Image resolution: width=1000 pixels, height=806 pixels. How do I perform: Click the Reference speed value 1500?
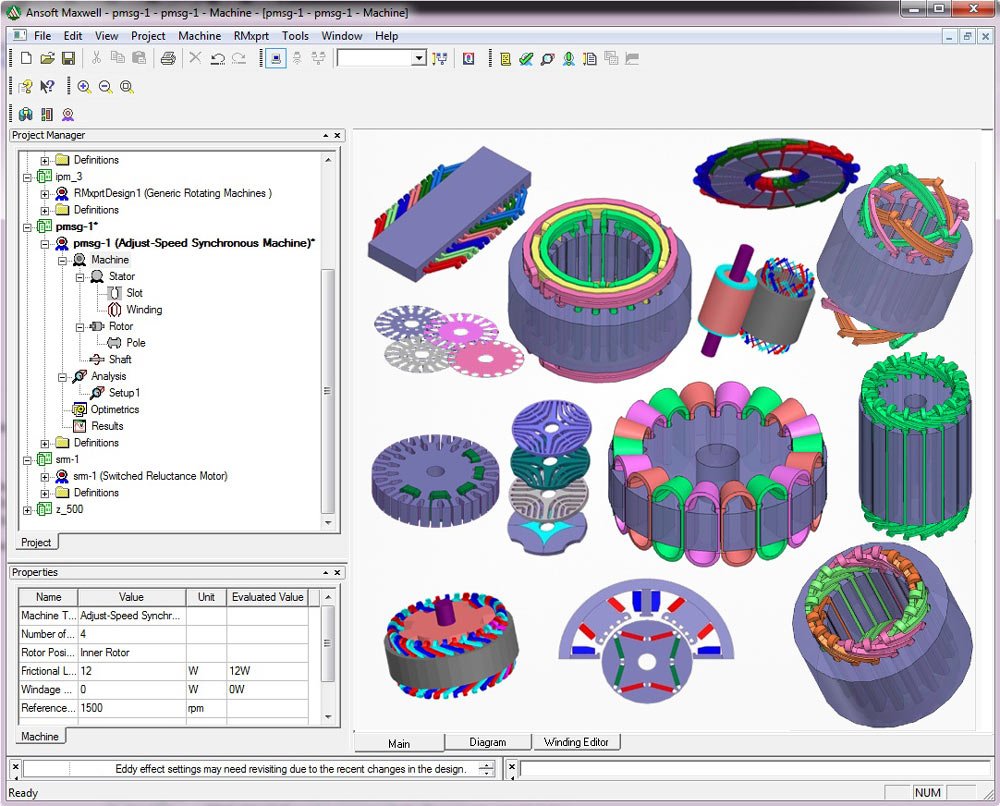[x=132, y=708]
